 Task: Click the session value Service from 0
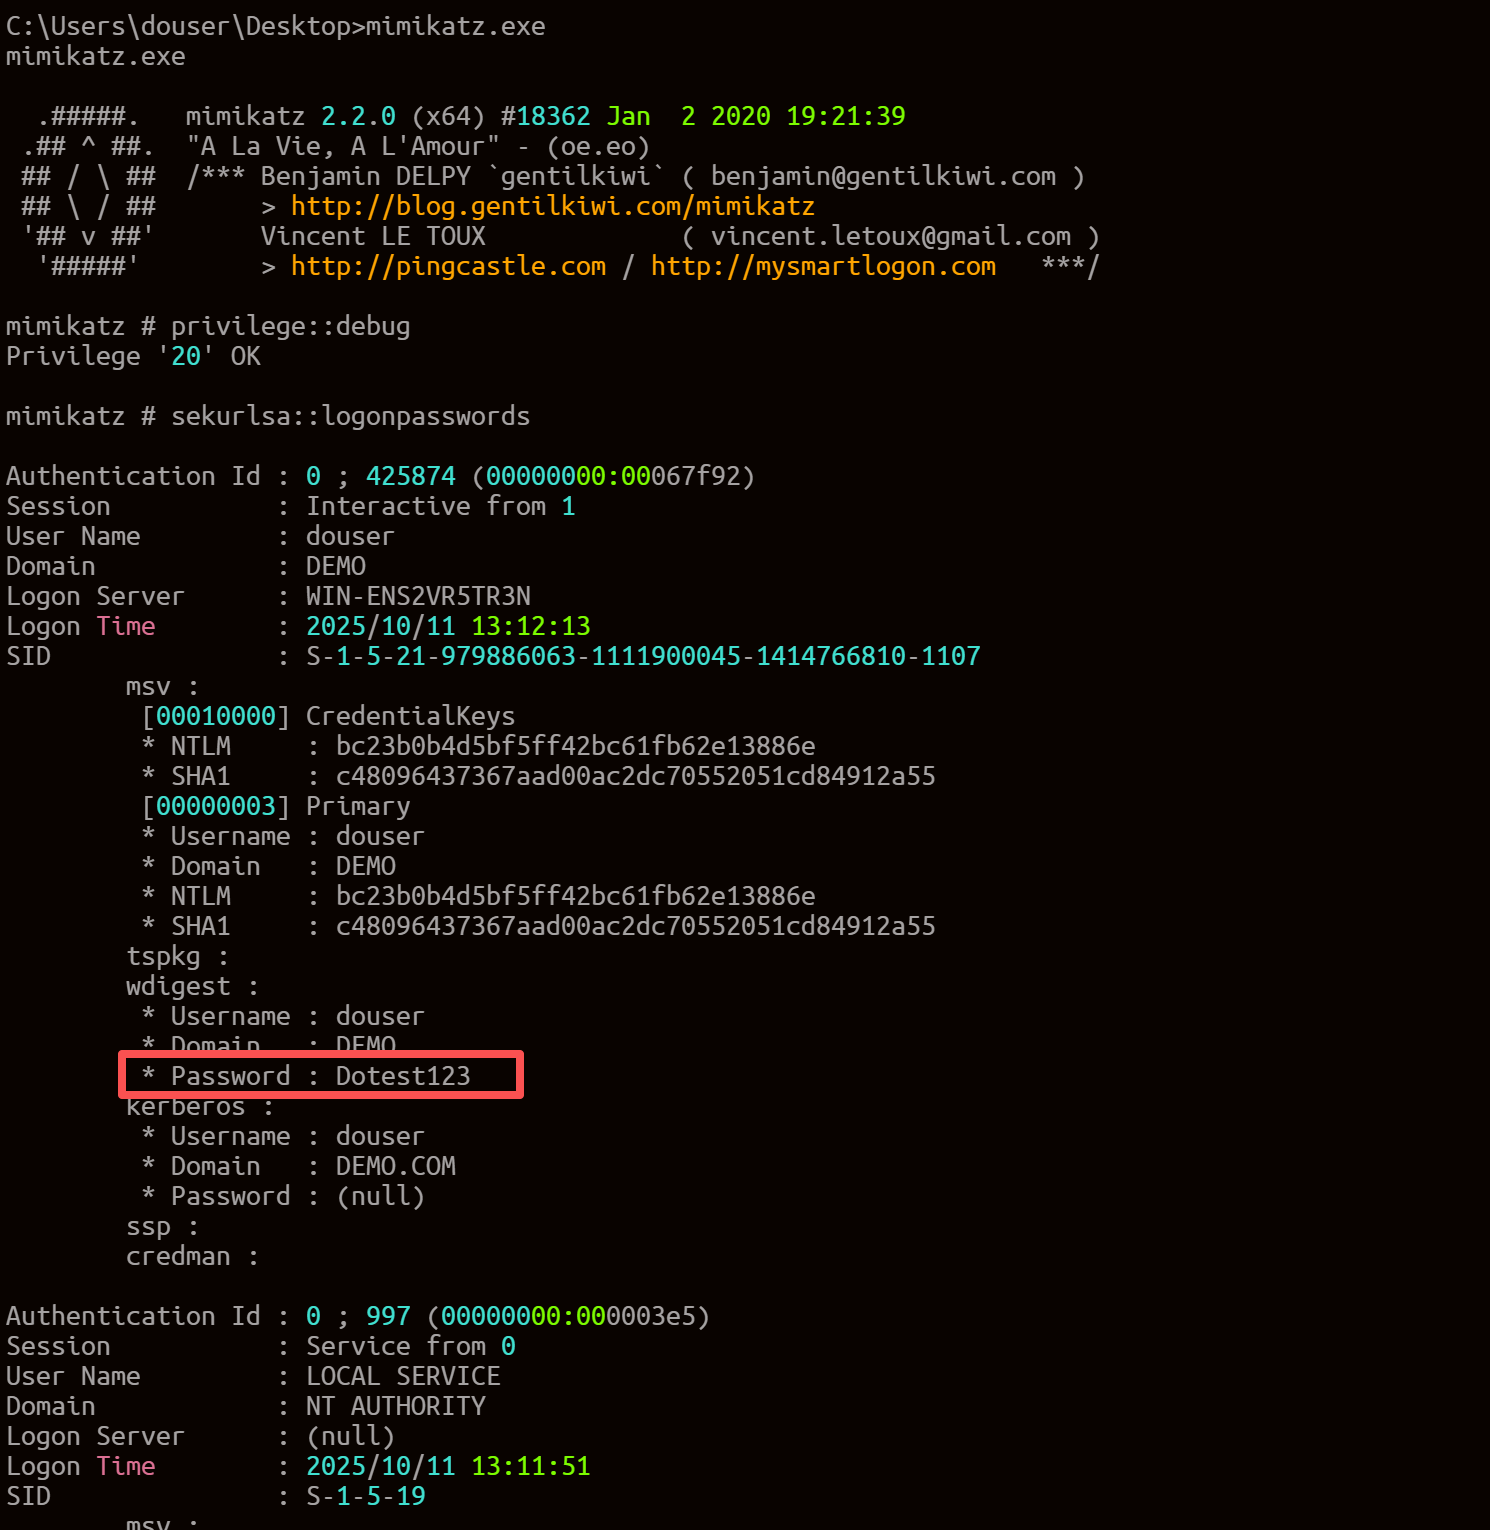[411, 1347]
